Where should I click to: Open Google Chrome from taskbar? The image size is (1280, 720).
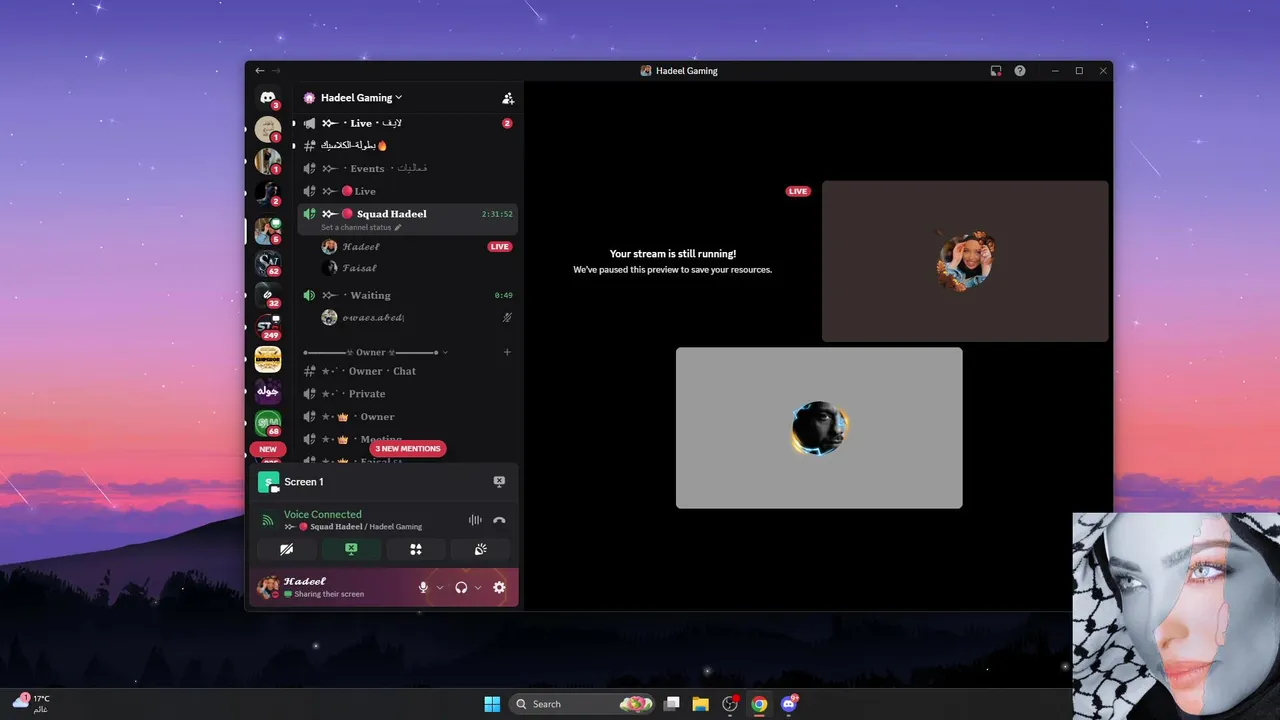click(x=759, y=704)
